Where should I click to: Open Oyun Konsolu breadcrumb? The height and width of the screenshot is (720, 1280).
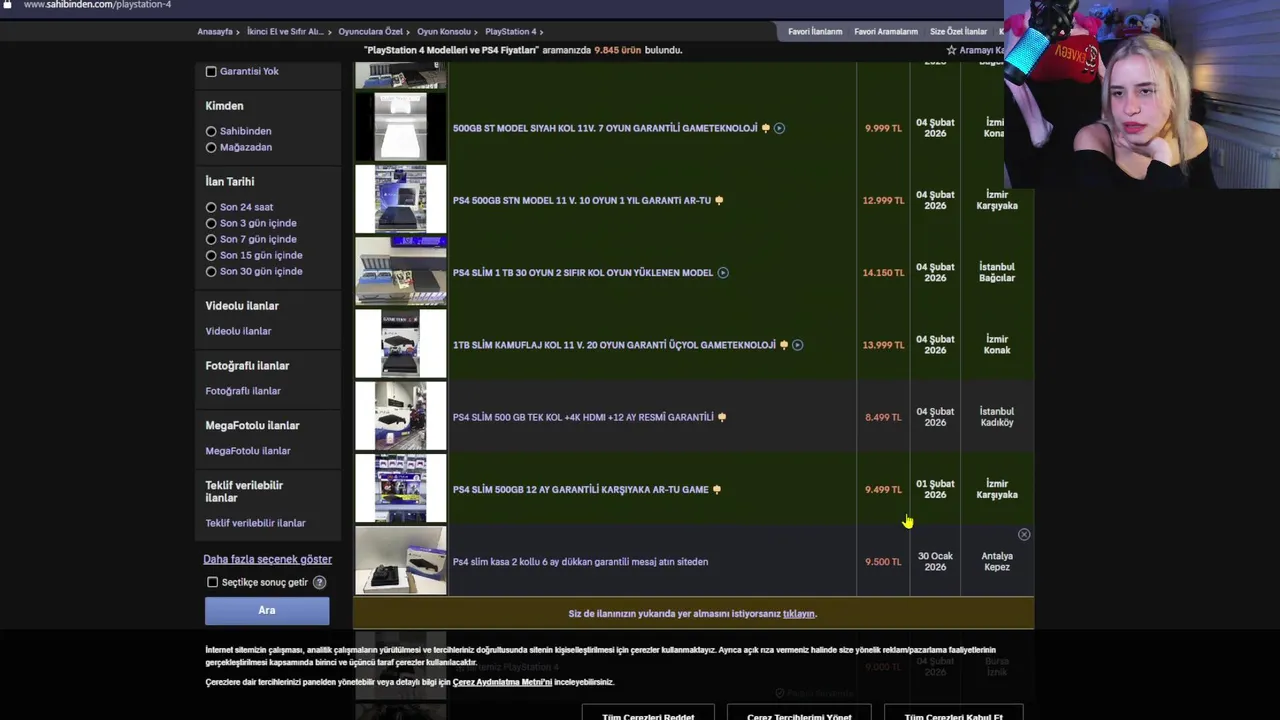444,32
